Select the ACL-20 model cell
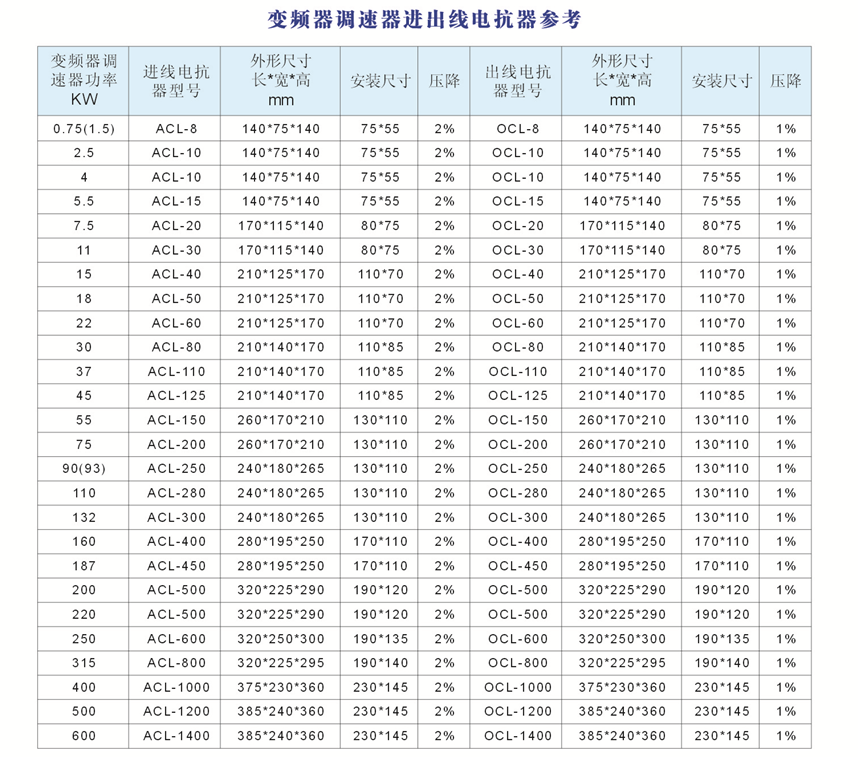 pyautogui.click(x=176, y=226)
